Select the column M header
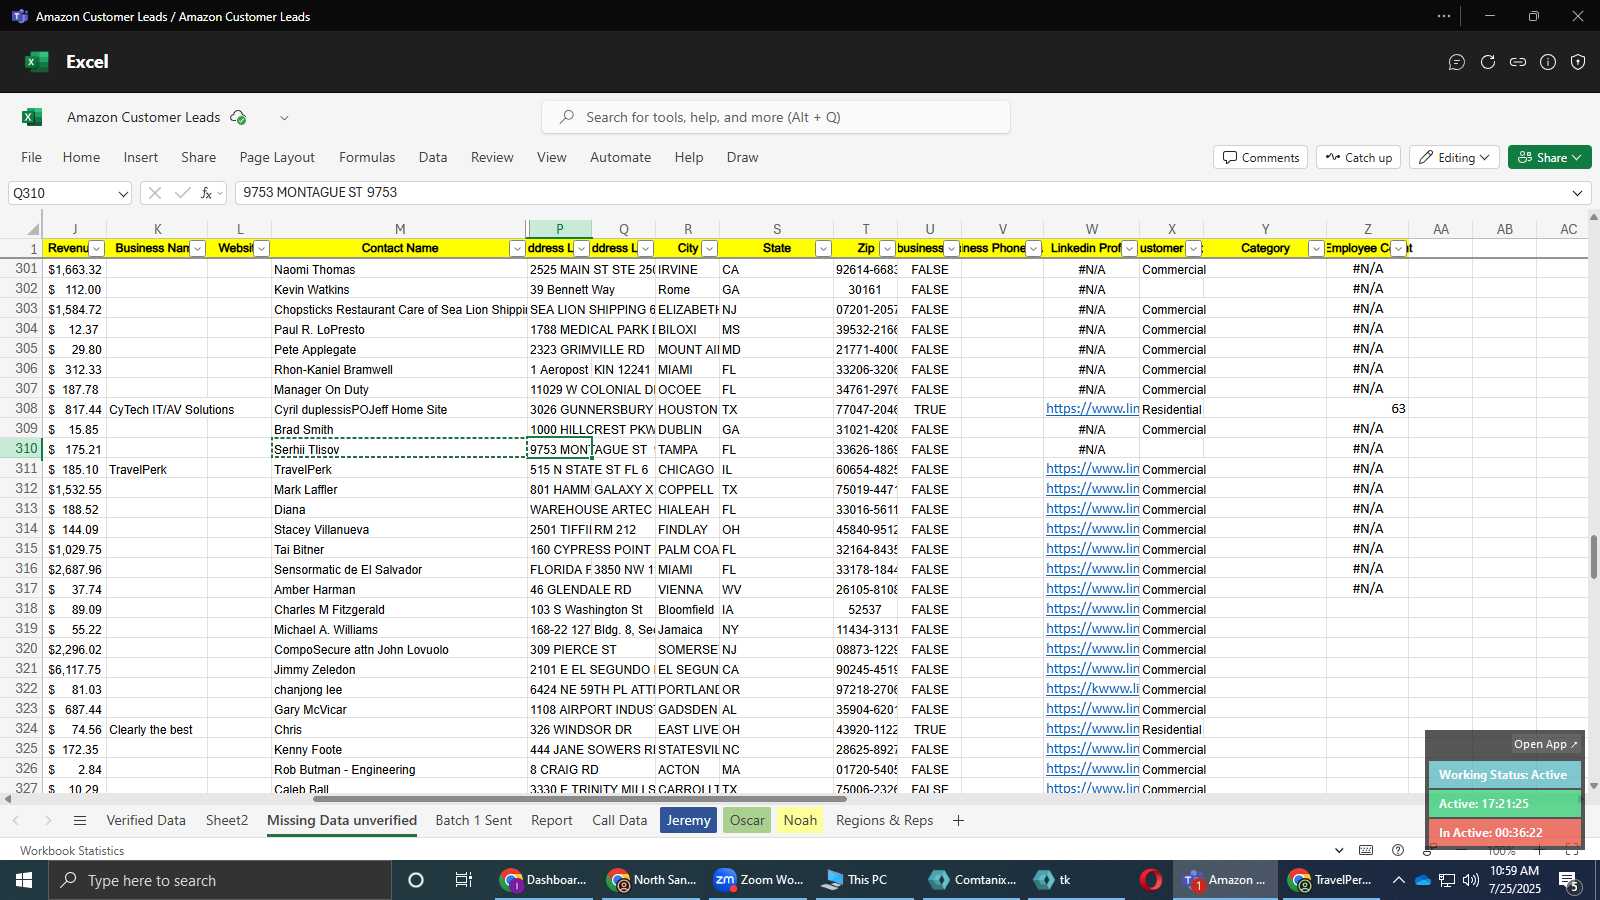This screenshot has height=900, width=1600. (x=399, y=229)
